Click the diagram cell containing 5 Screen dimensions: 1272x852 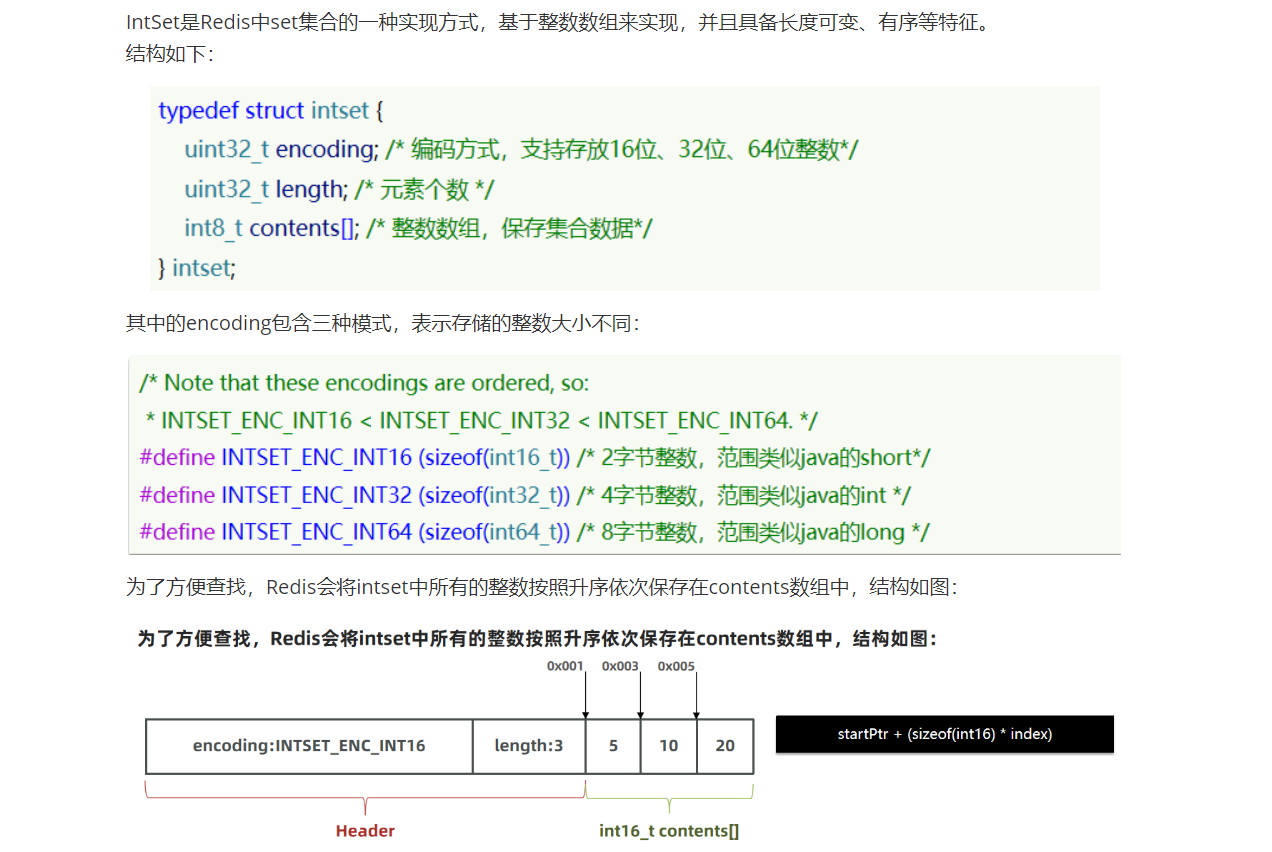click(x=613, y=746)
